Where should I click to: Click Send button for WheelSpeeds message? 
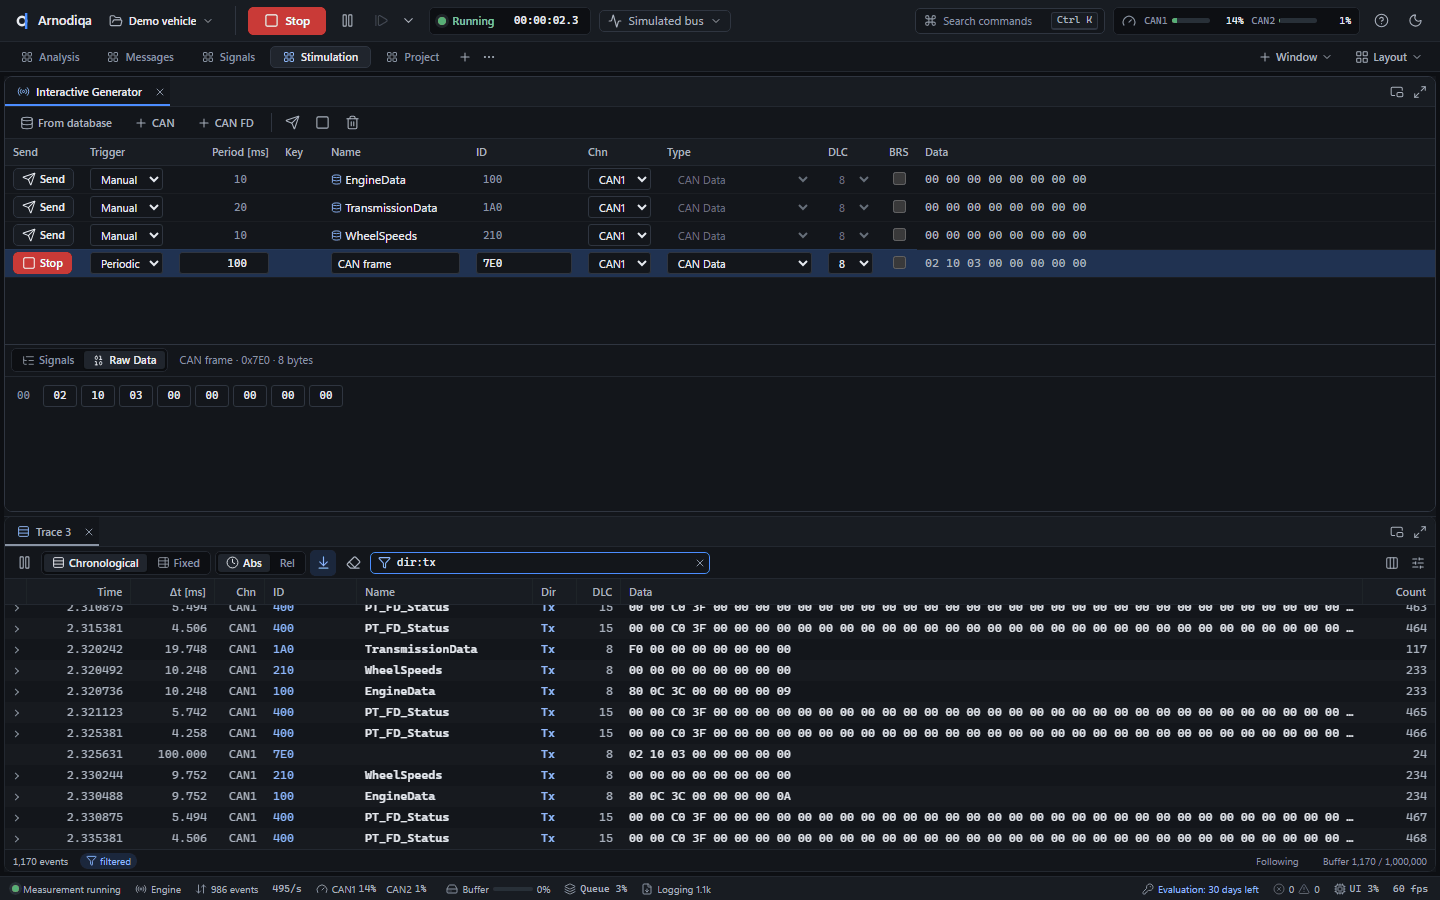[43, 236]
